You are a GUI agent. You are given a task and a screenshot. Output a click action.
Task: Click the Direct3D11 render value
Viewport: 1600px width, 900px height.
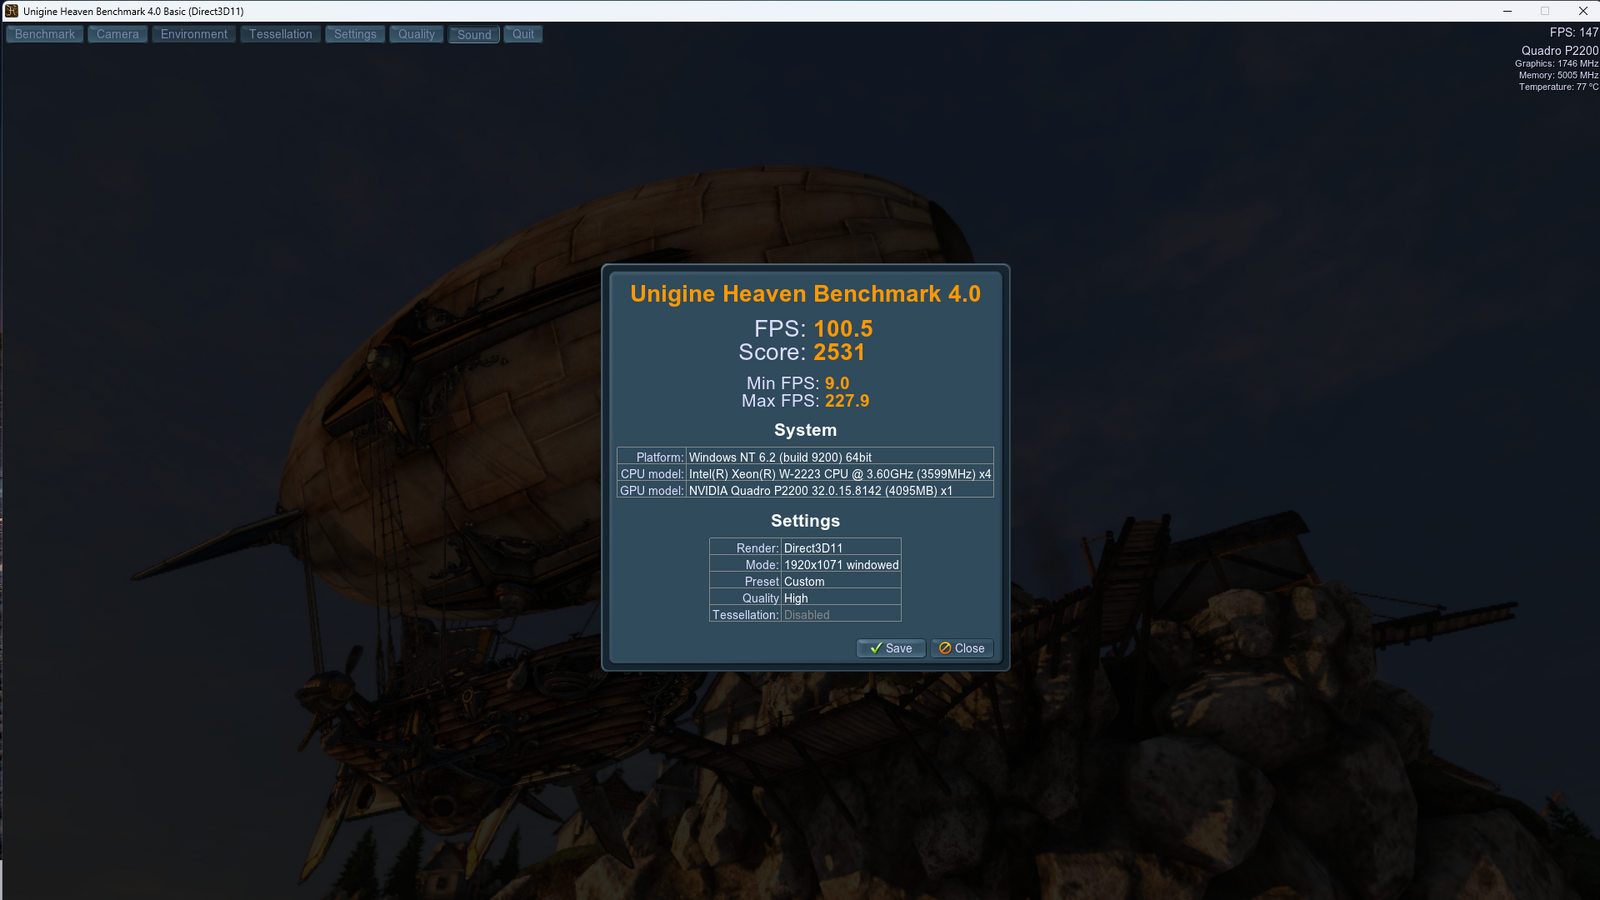tap(813, 548)
